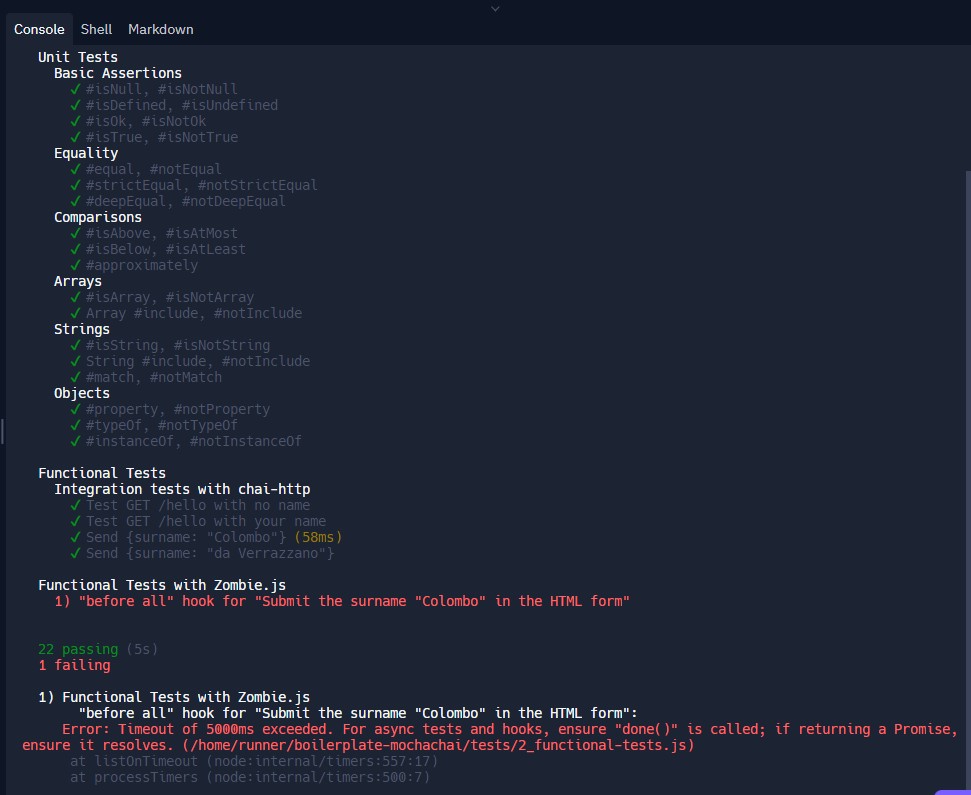Open the Markdown tab
This screenshot has height=795, width=971.
[x=160, y=29]
